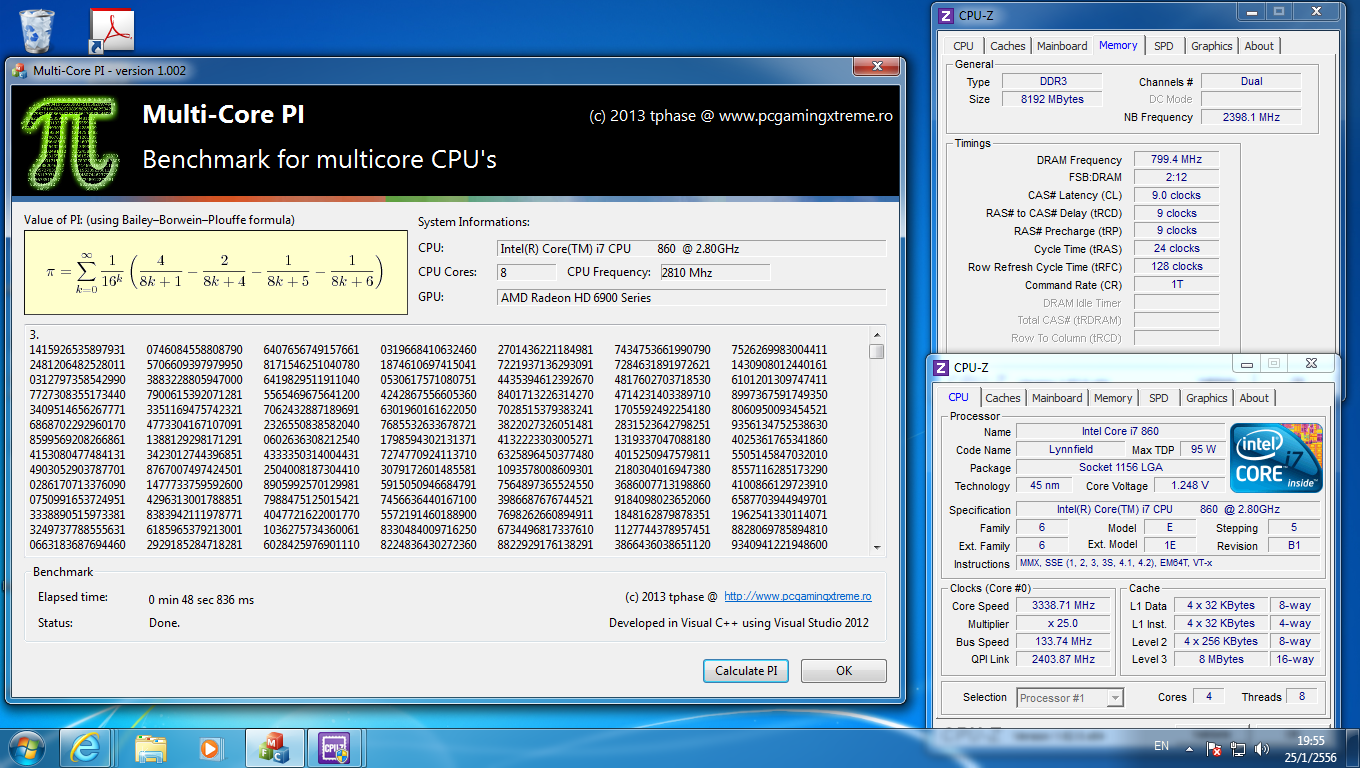Open the Adobe PDF shortcut on desktop
Image resolution: width=1360 pixels, height=768 pixels.
[111, 30]
